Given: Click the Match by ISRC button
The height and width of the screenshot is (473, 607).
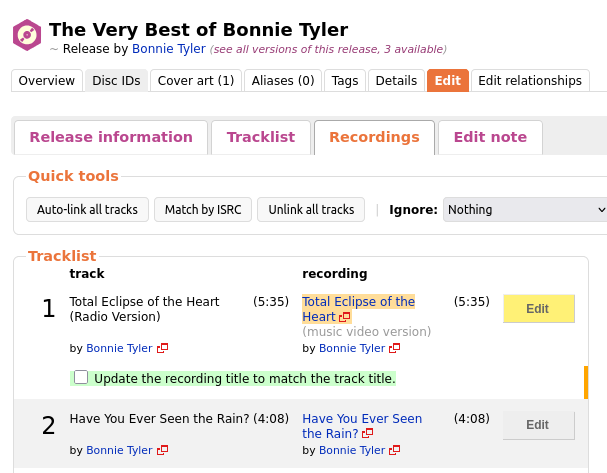Looking at the screenshot, I should pos(203,209).
